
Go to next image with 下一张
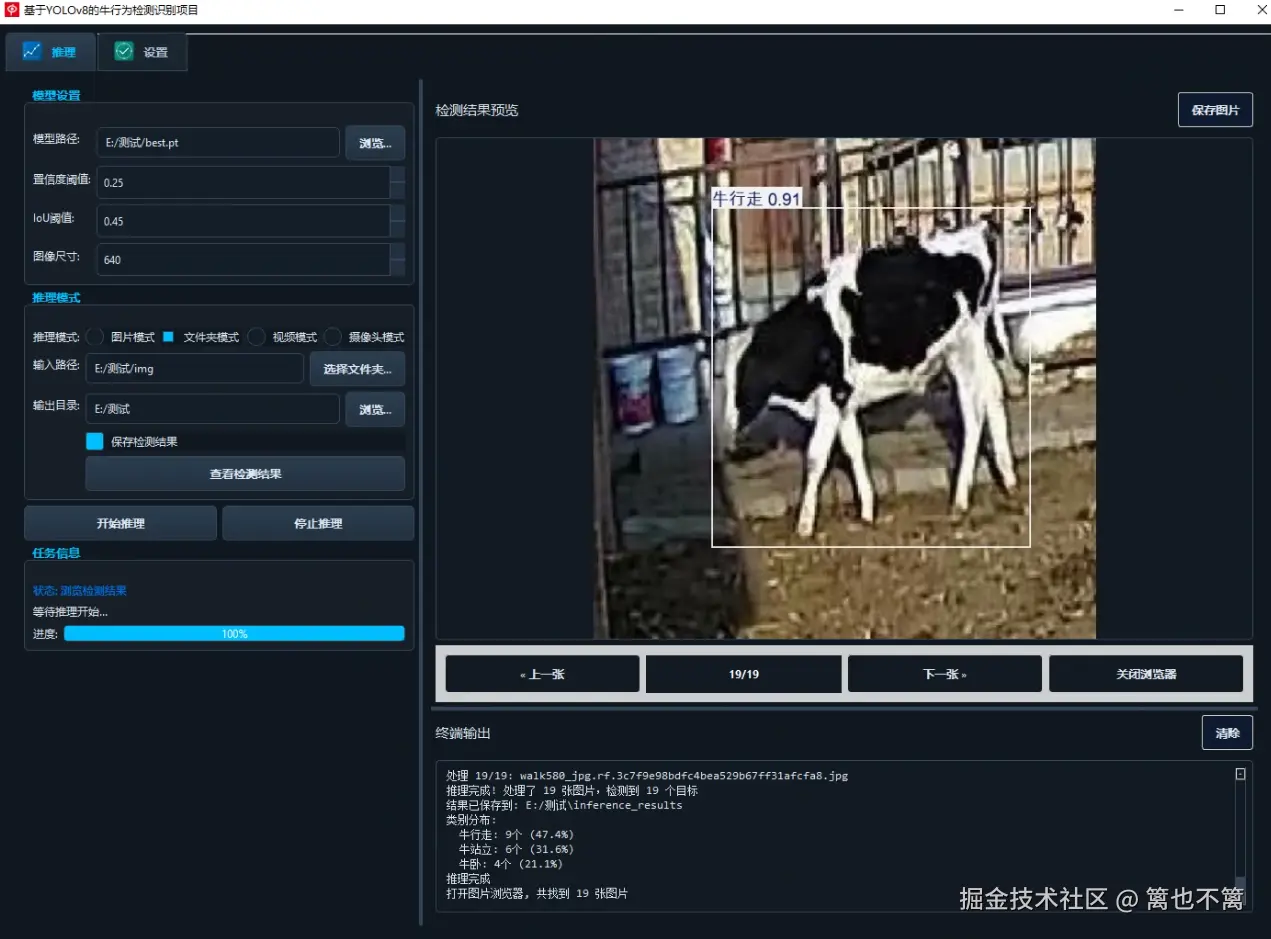click(x=944, y=674)
